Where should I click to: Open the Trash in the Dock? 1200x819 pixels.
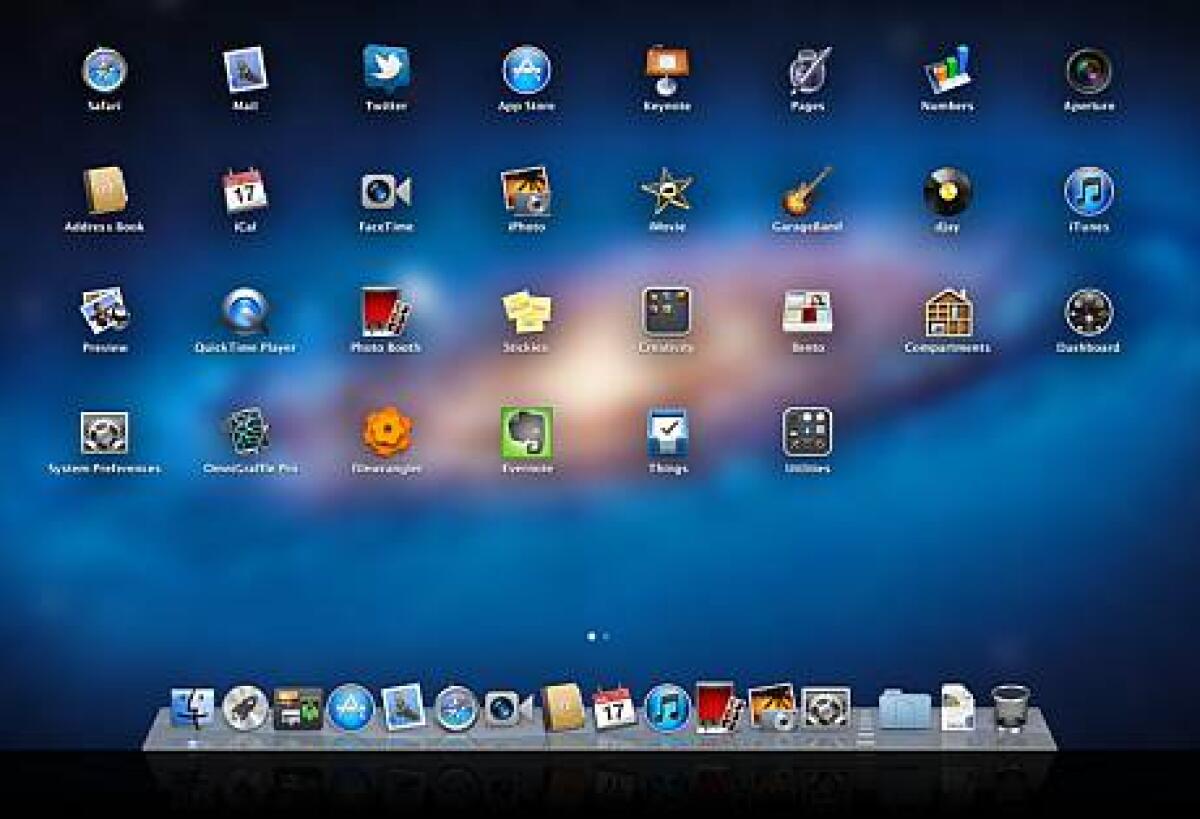(x=1011, y=708)
